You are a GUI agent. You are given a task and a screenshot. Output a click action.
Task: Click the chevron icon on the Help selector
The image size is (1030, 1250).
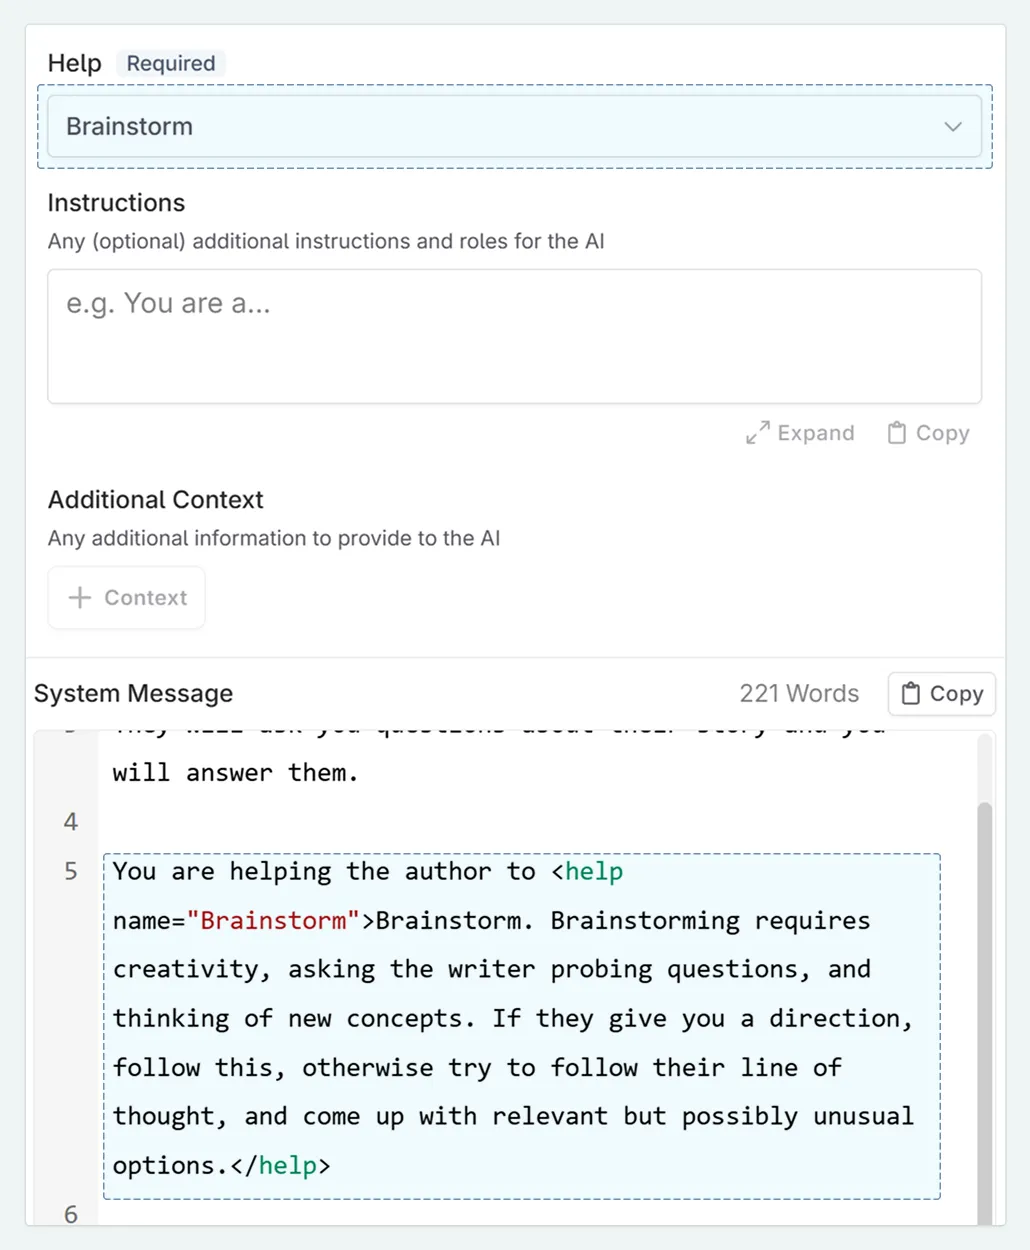[x=951, y=126]
